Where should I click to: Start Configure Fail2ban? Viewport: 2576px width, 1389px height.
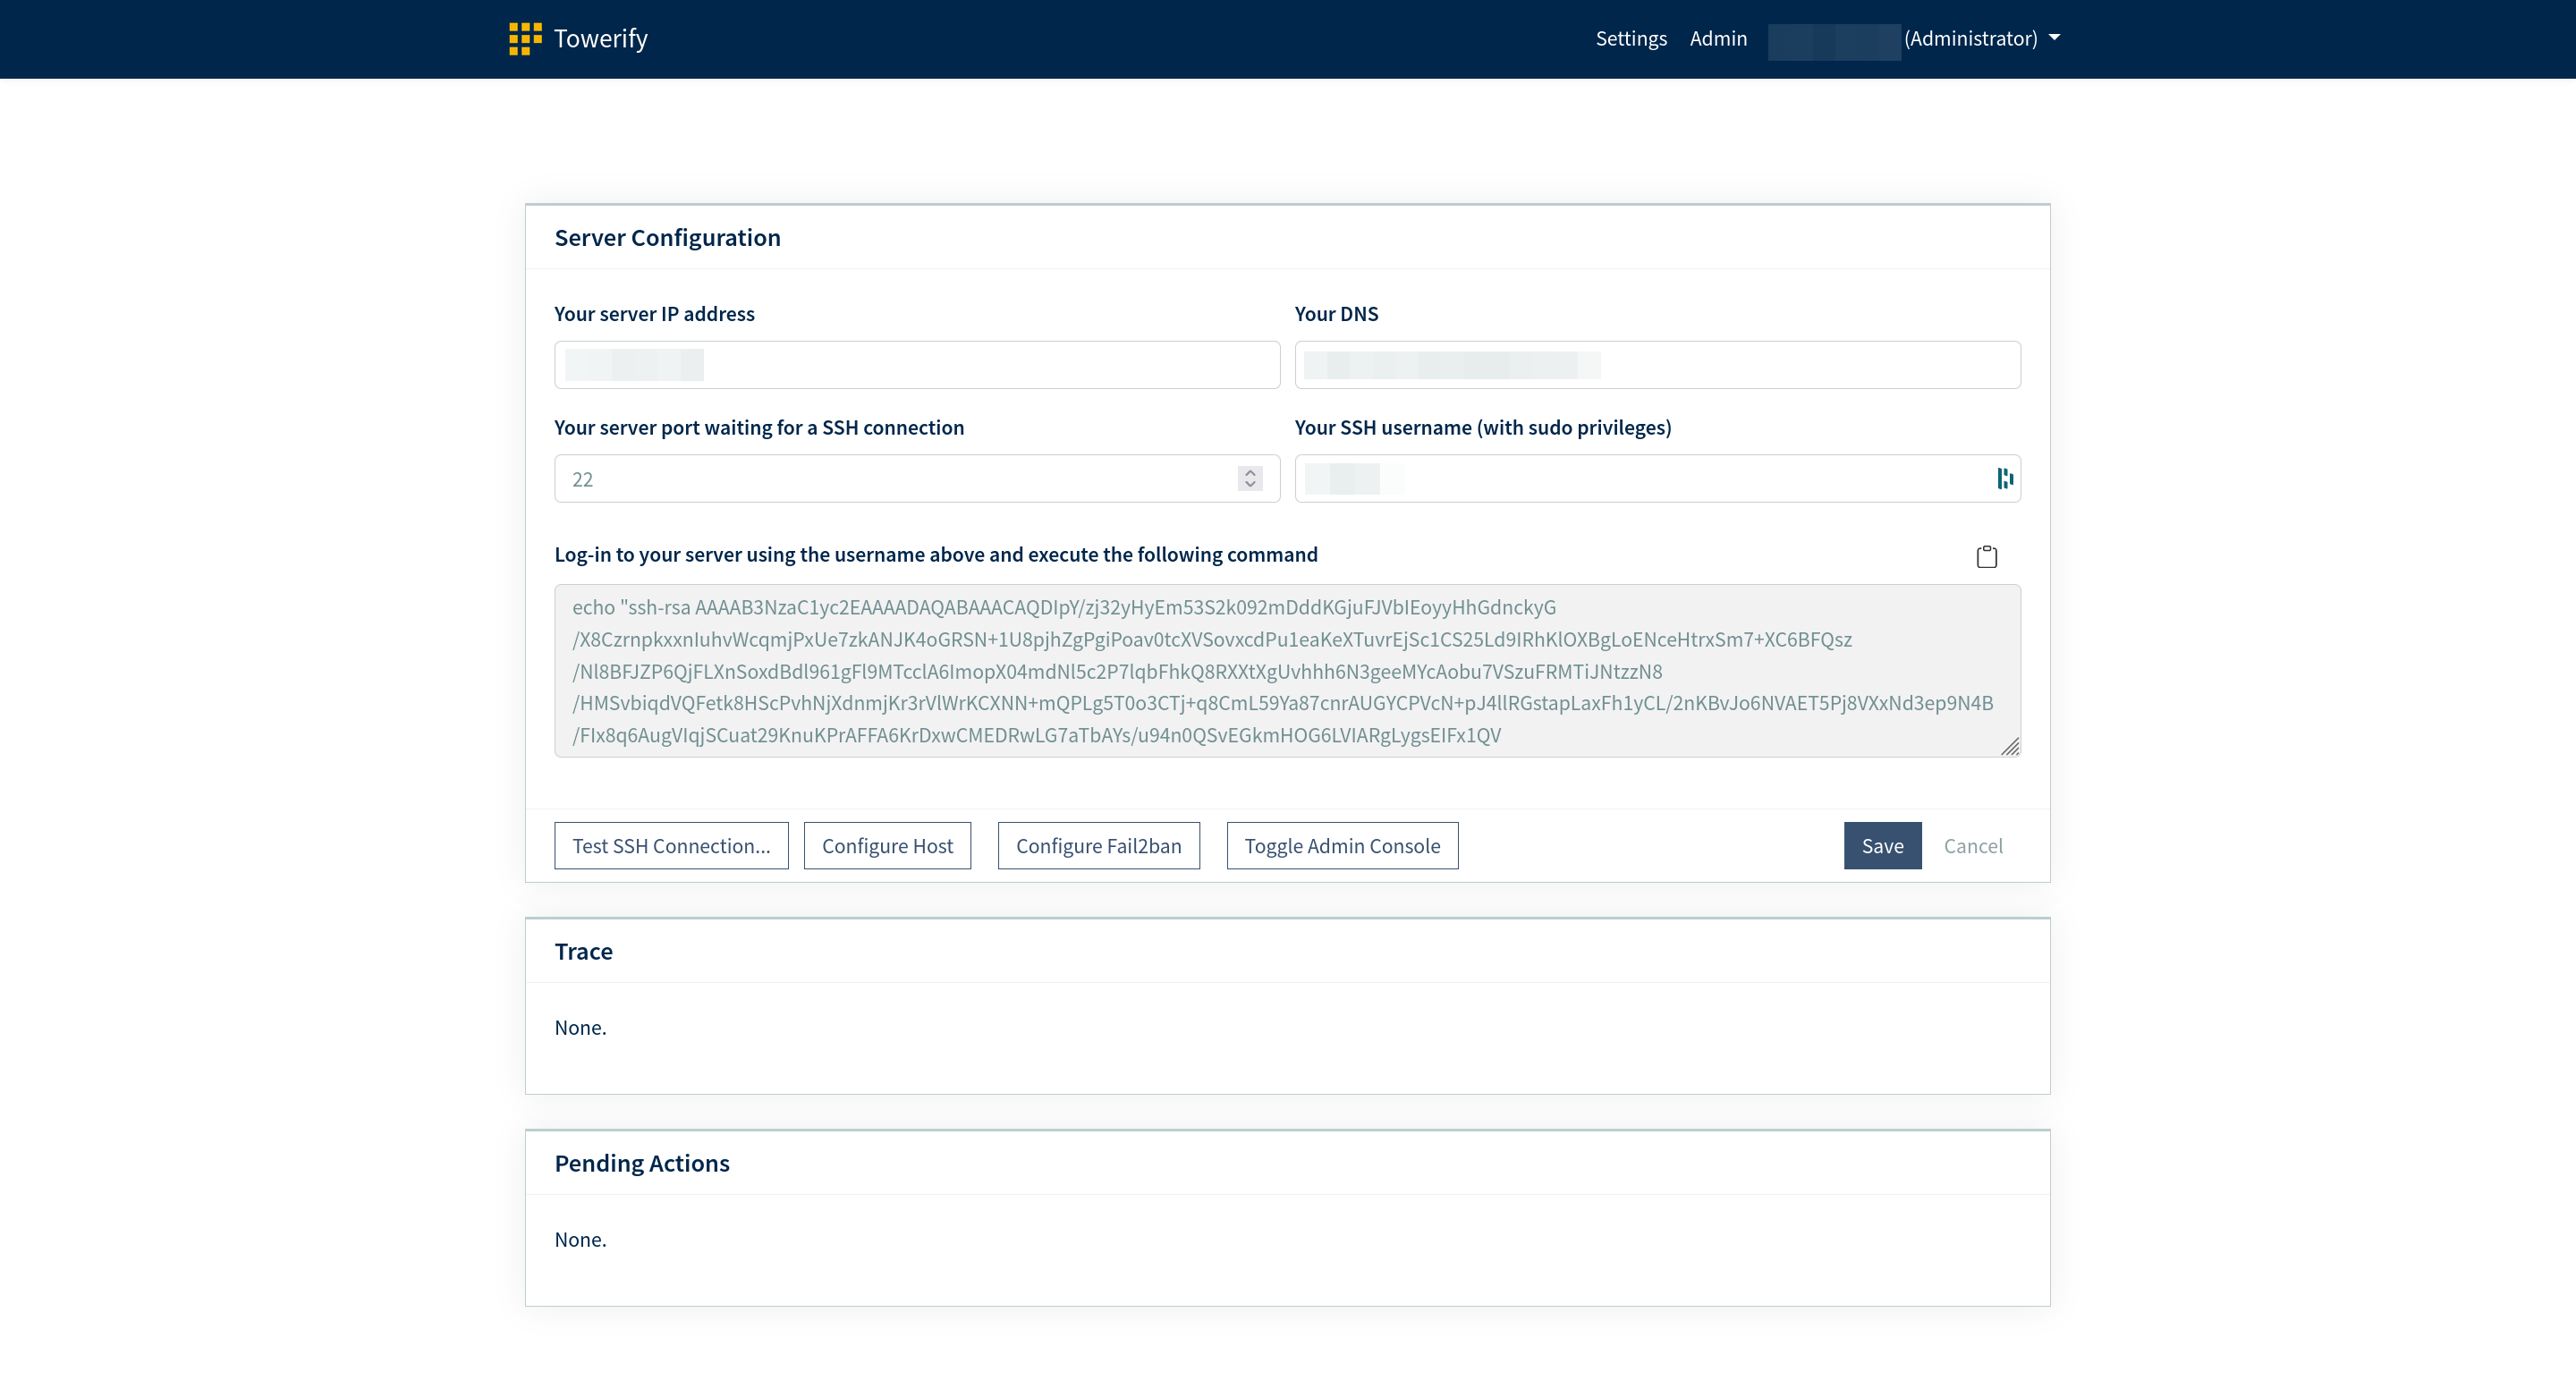pos(1098,846)
